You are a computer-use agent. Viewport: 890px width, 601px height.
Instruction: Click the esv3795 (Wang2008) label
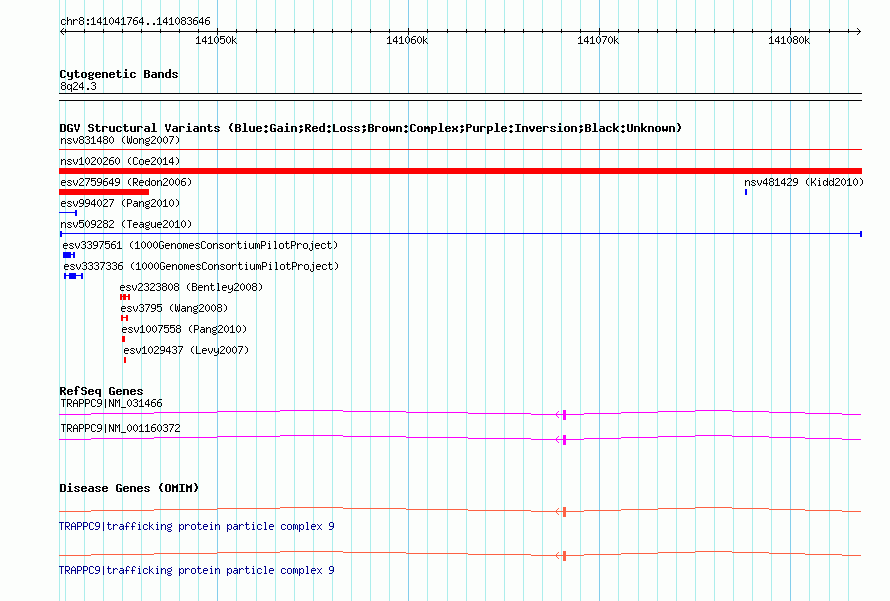point(174,308)
